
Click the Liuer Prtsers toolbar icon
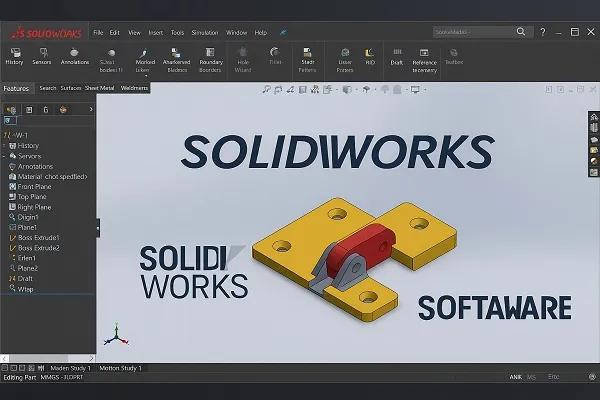[345, 60]
